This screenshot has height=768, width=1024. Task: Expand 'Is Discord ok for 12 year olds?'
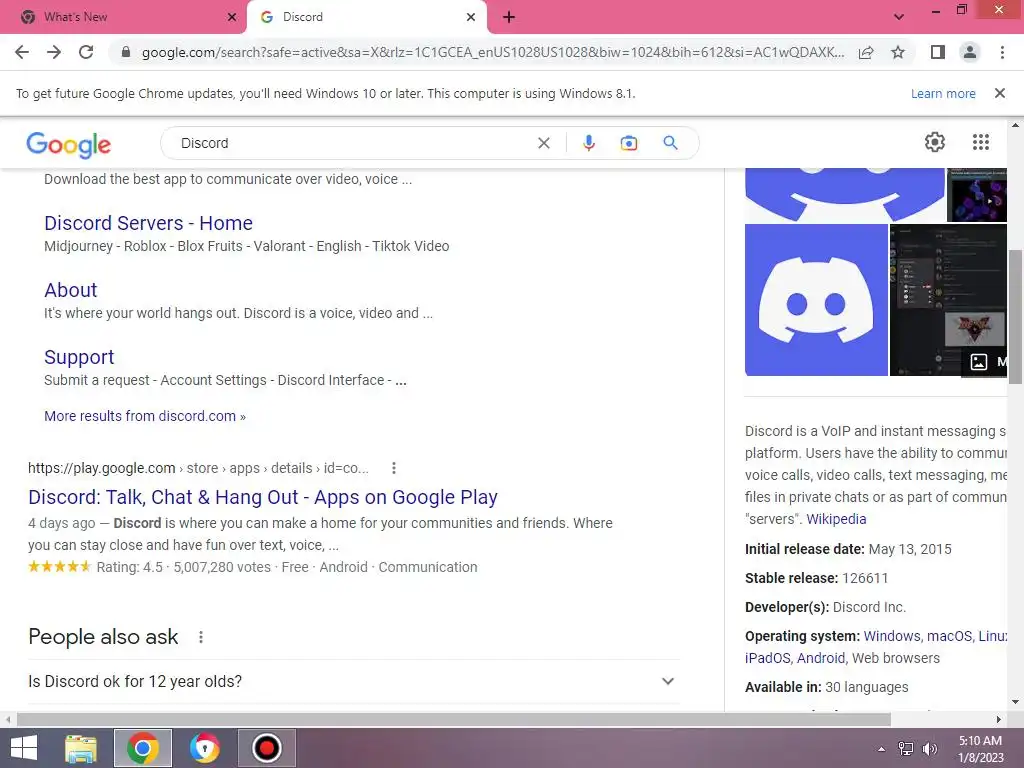(x=353, y=681)
